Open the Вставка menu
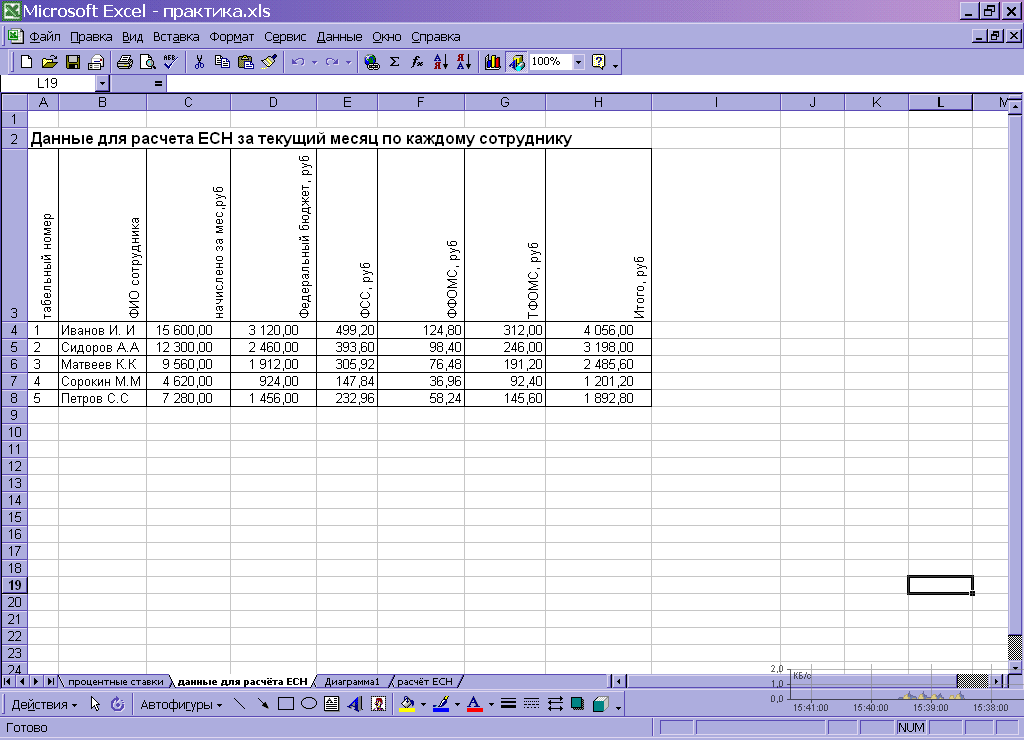This screenshot has height=740, width=1024. click(x=176, y=37)
